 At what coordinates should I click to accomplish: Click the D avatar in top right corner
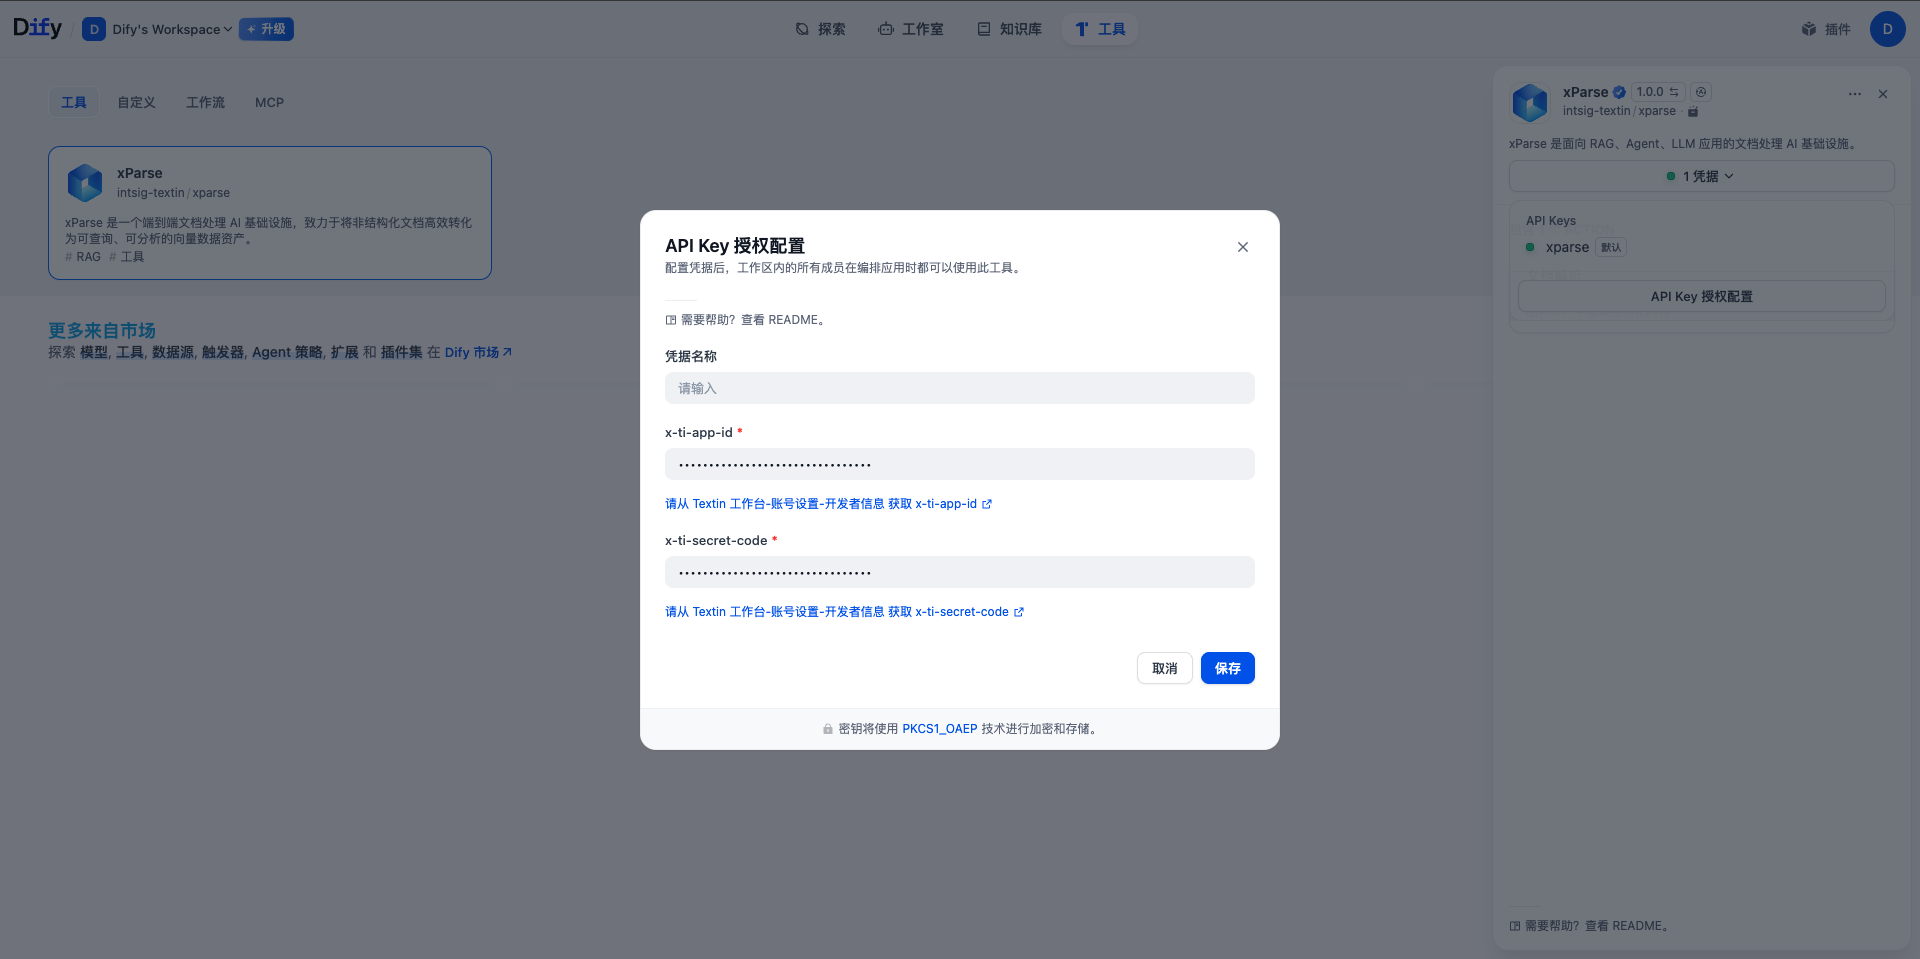(1887, 29)
